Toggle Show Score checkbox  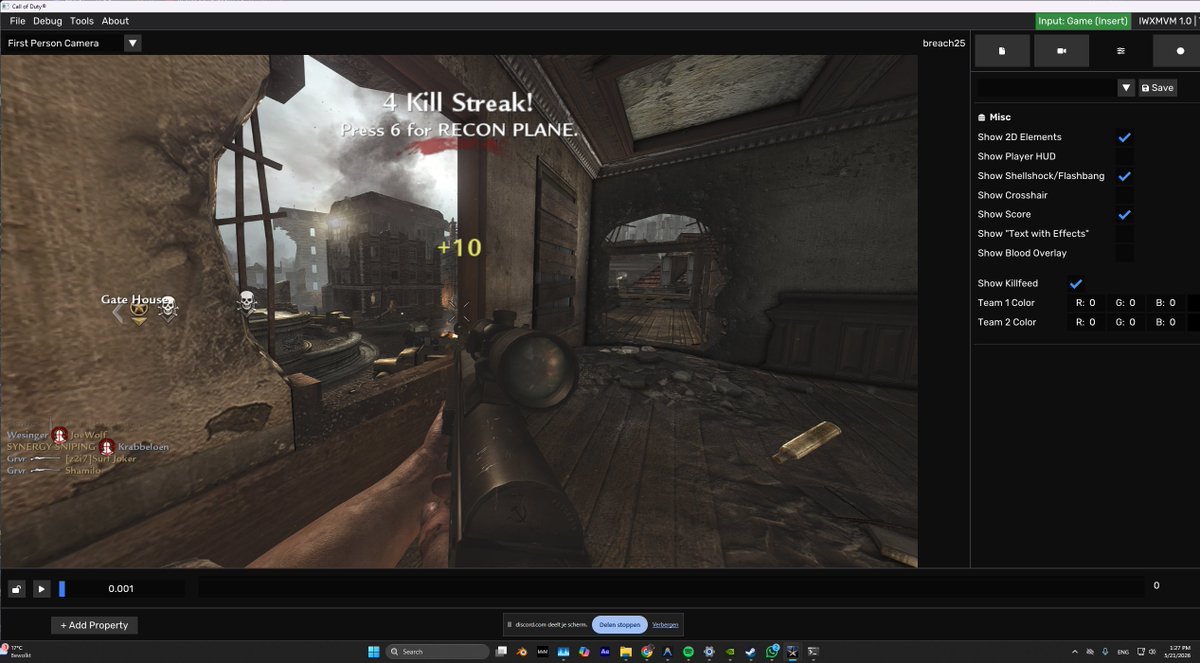[x=1124, y=214]
